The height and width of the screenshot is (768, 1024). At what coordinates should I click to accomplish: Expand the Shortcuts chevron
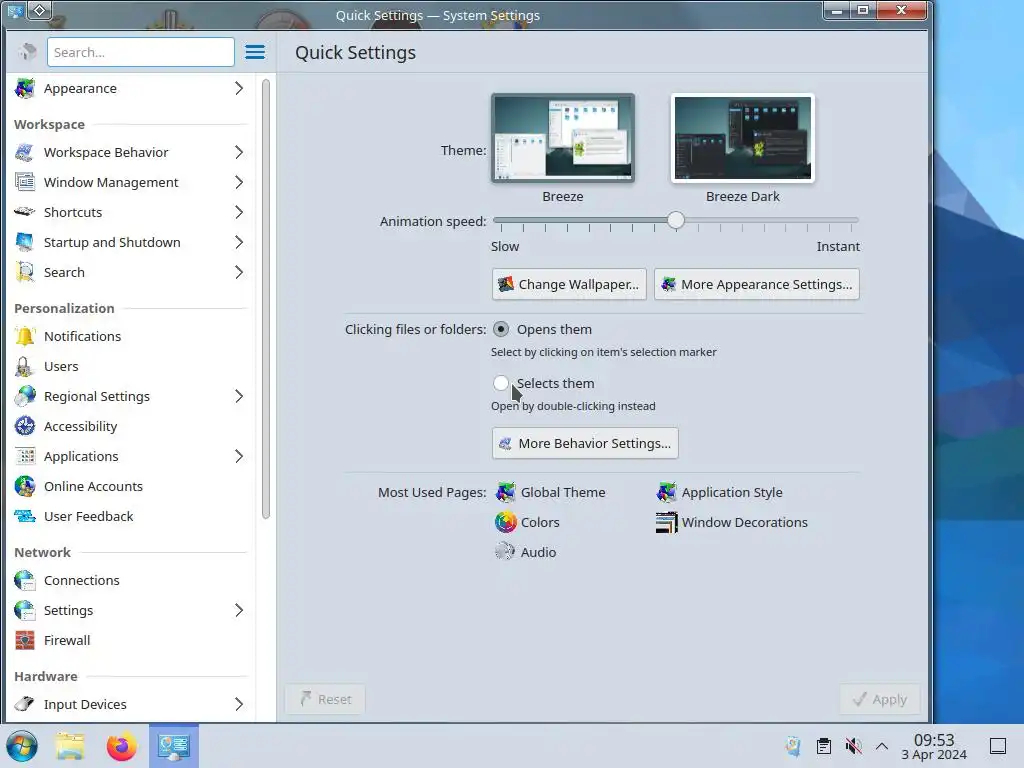coord(239,212)
